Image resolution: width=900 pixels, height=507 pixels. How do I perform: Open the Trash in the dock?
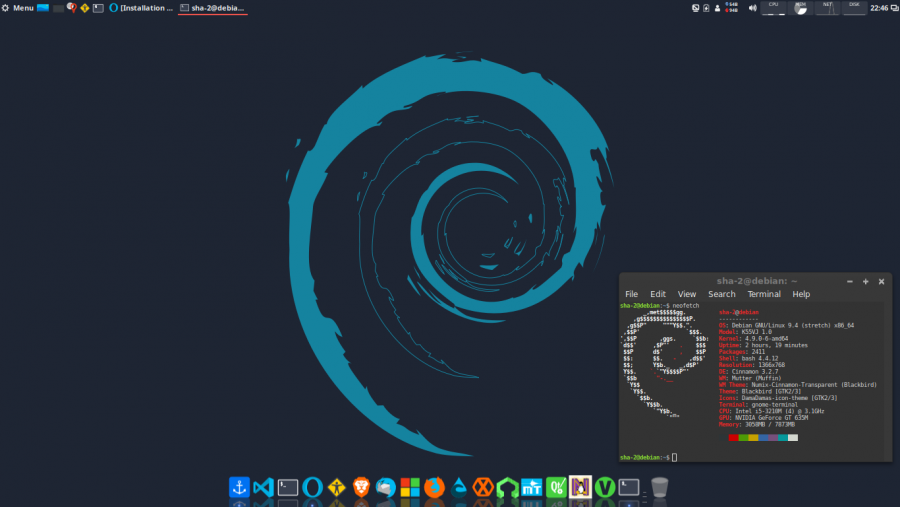click(x=659, y=487)
